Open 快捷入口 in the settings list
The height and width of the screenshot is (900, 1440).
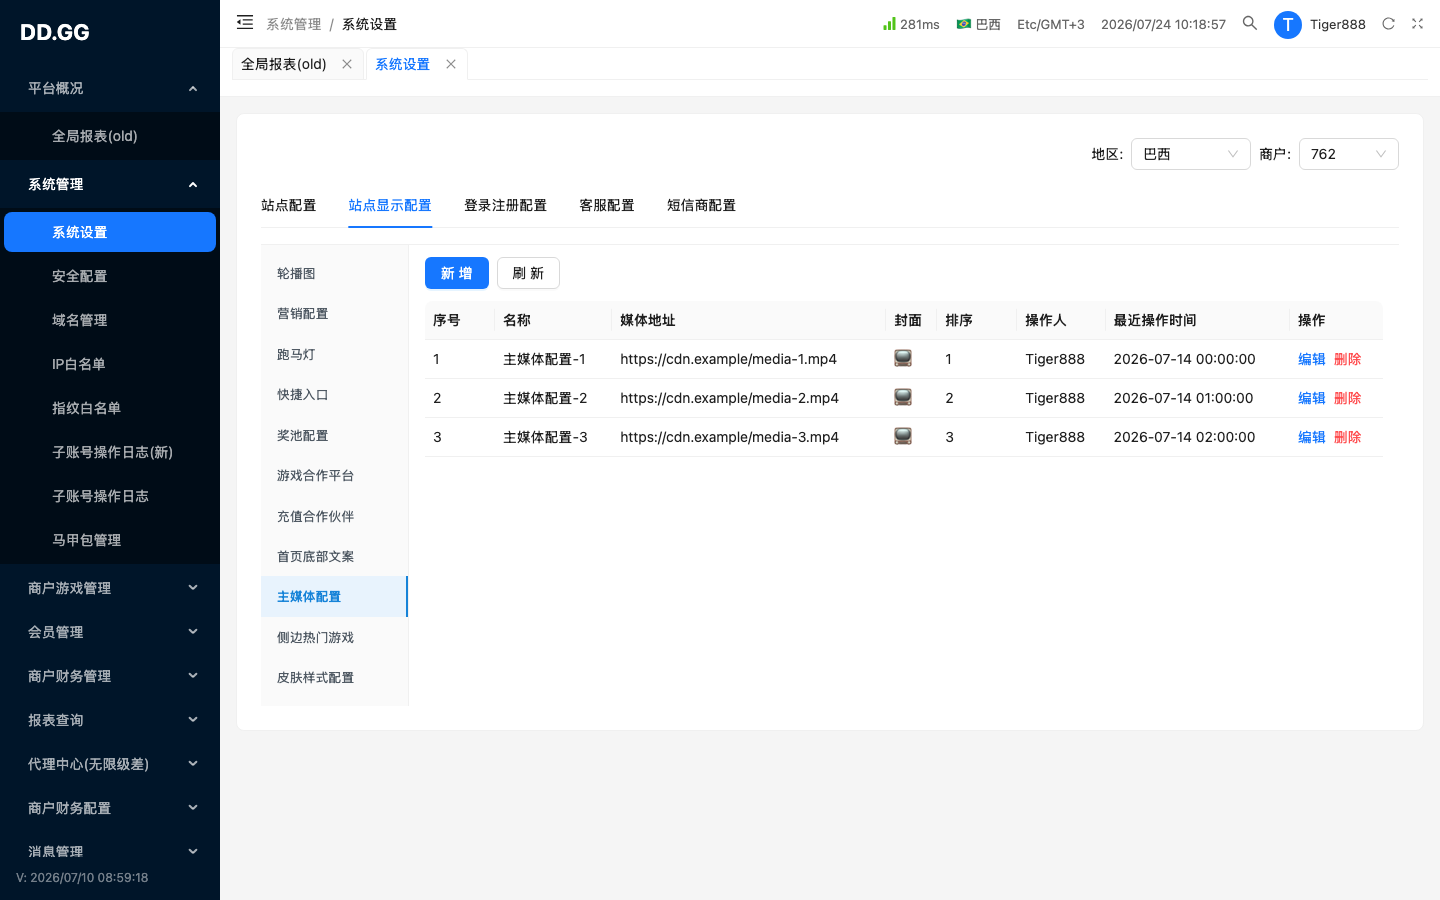pyautogui.click(x=334, y=394)
